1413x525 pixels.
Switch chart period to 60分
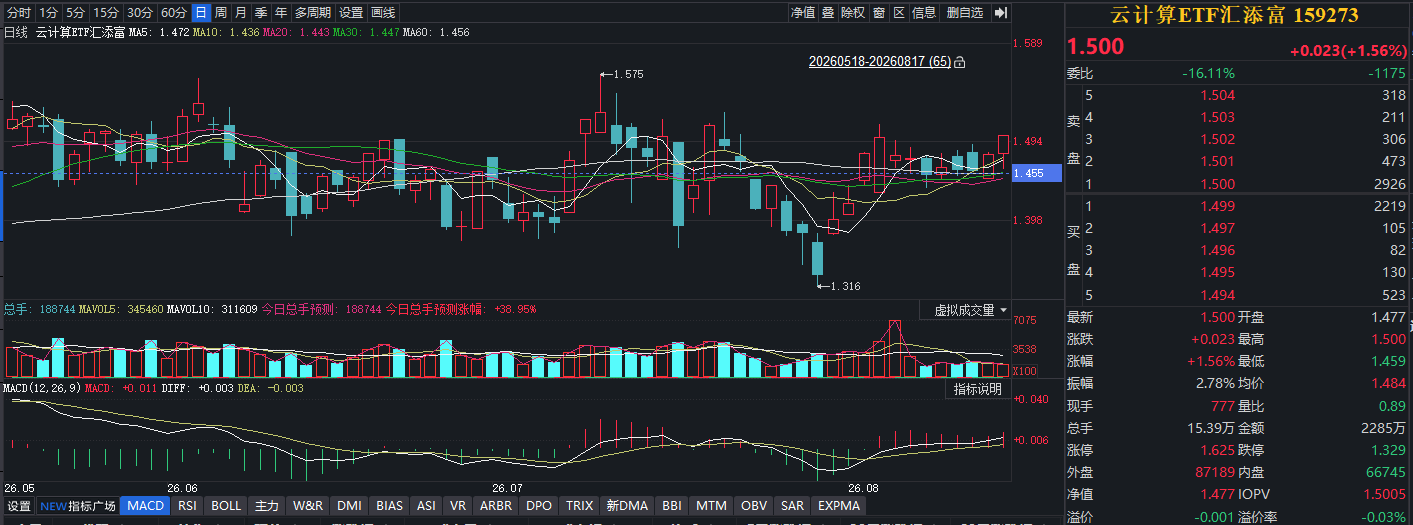click(174, 12)
